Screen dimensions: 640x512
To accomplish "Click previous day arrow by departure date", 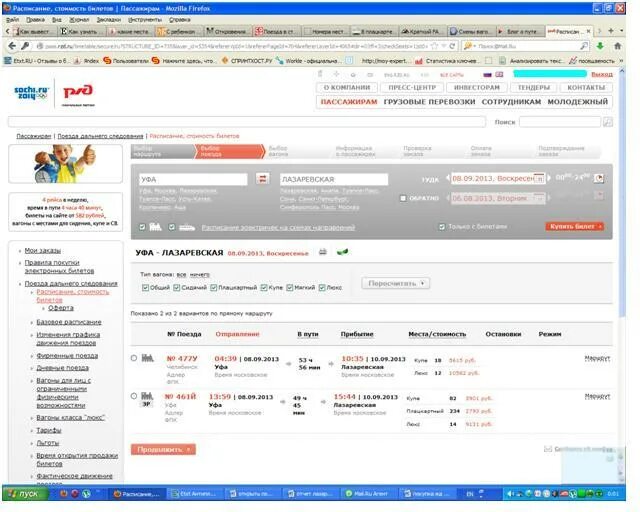I will coord(448,178).
